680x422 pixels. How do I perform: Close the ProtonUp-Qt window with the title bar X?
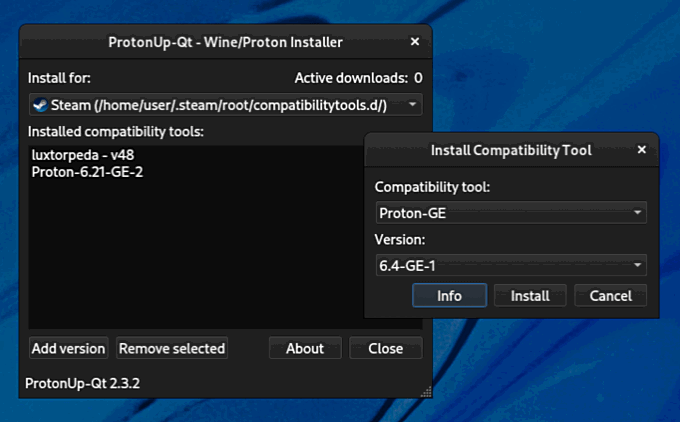415,42
